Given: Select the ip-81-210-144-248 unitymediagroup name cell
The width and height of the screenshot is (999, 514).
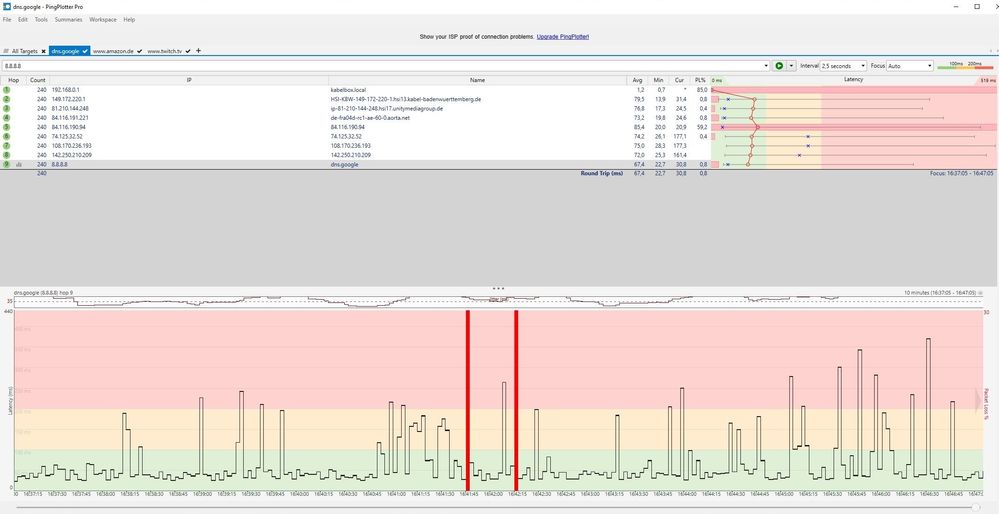Looking at the screenshot, I should (387, 108).
